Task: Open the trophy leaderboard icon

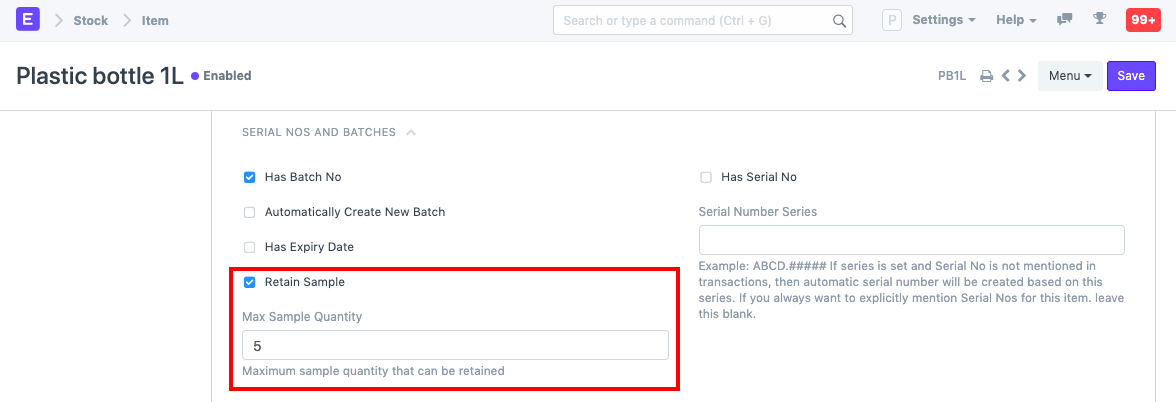Action: [x=1099, y=20]
